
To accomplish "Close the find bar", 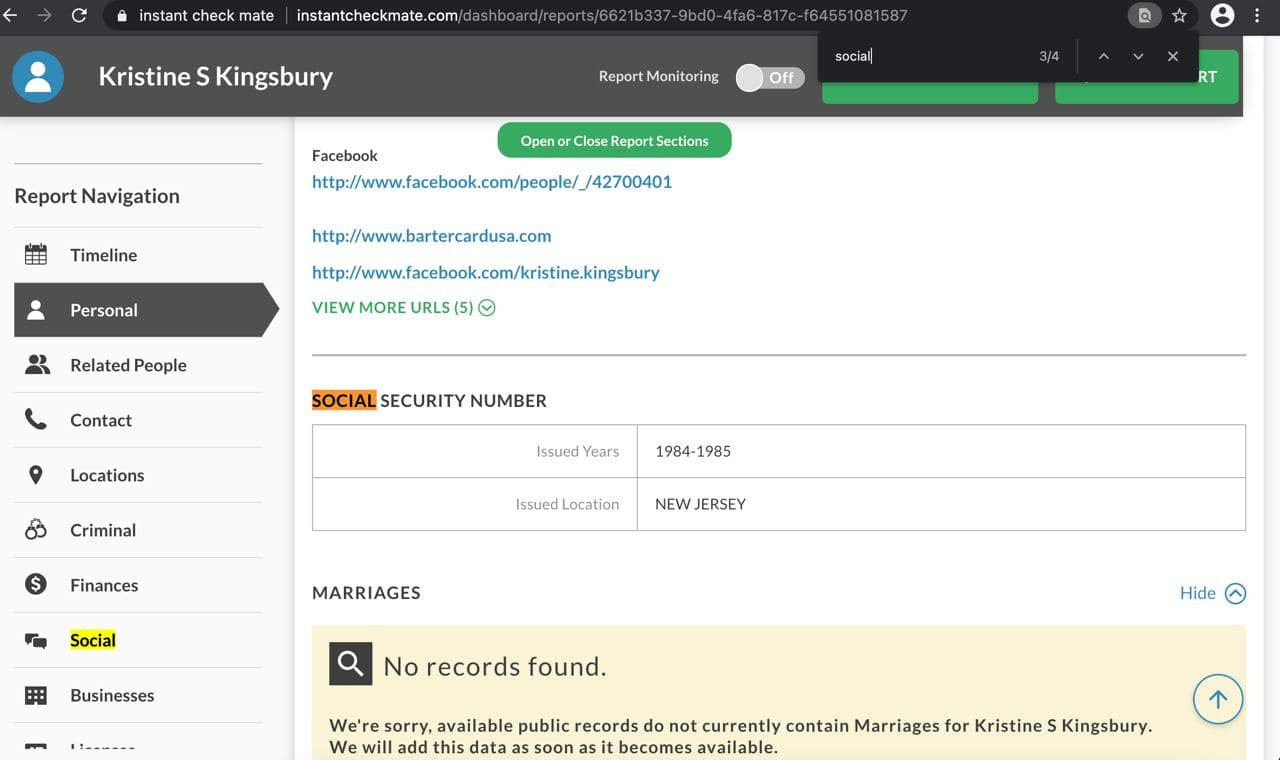I will 1173,56.
